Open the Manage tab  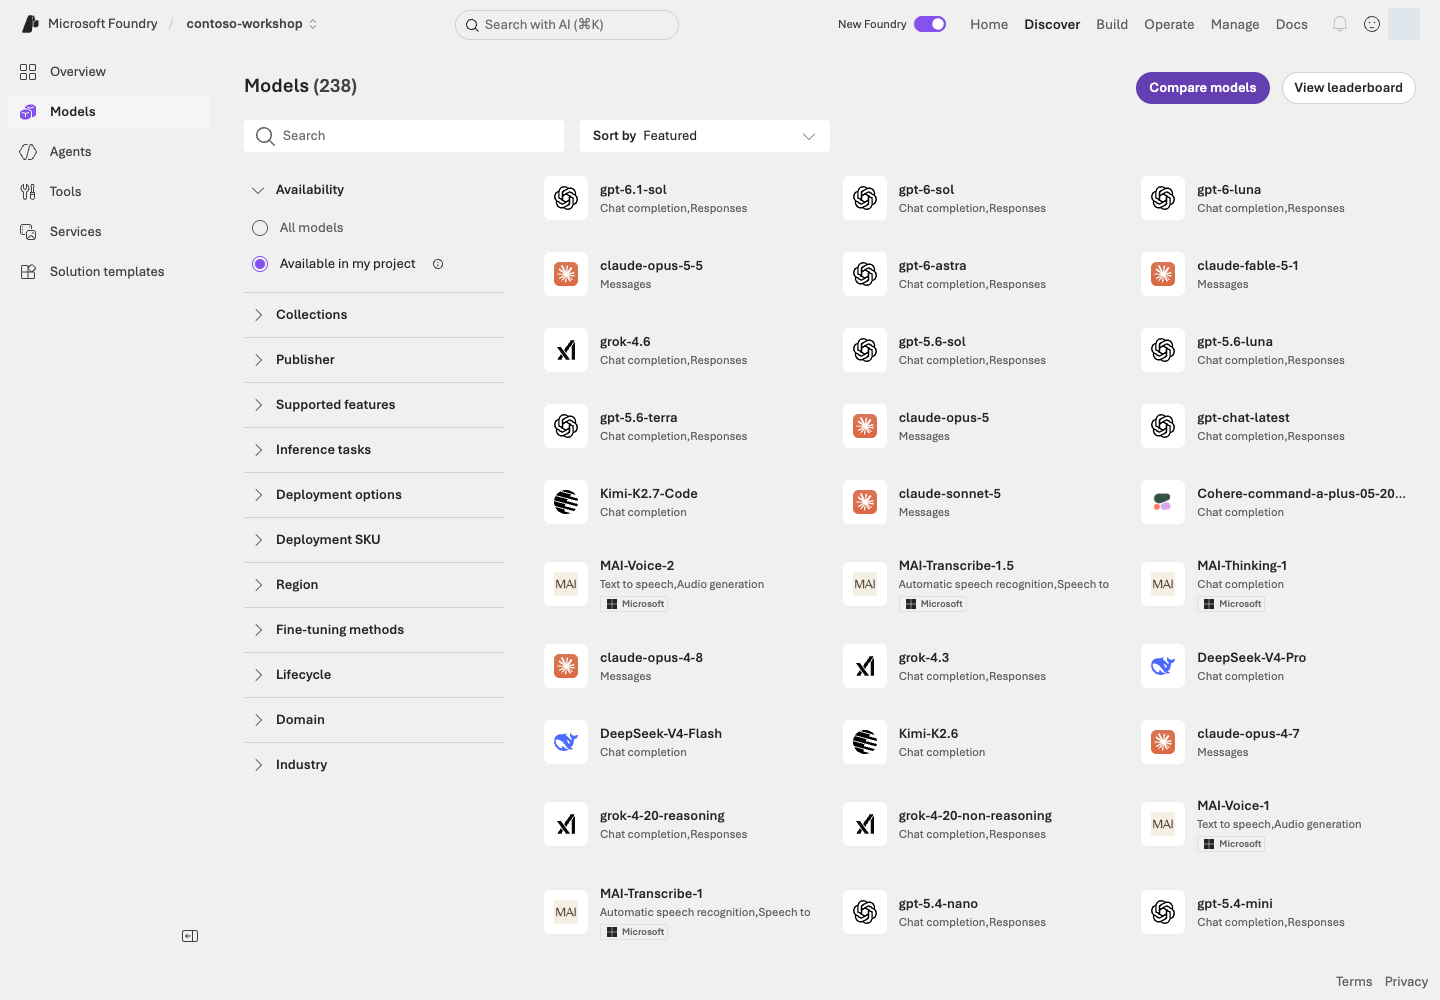pyautogui.click(x=1235, y=24)
